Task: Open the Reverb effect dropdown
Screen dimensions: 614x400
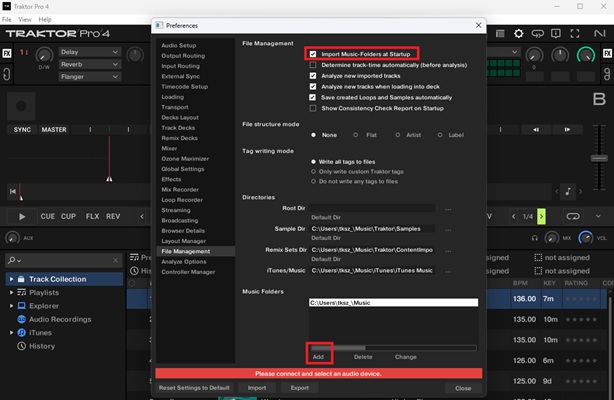Action: (90, 64)
